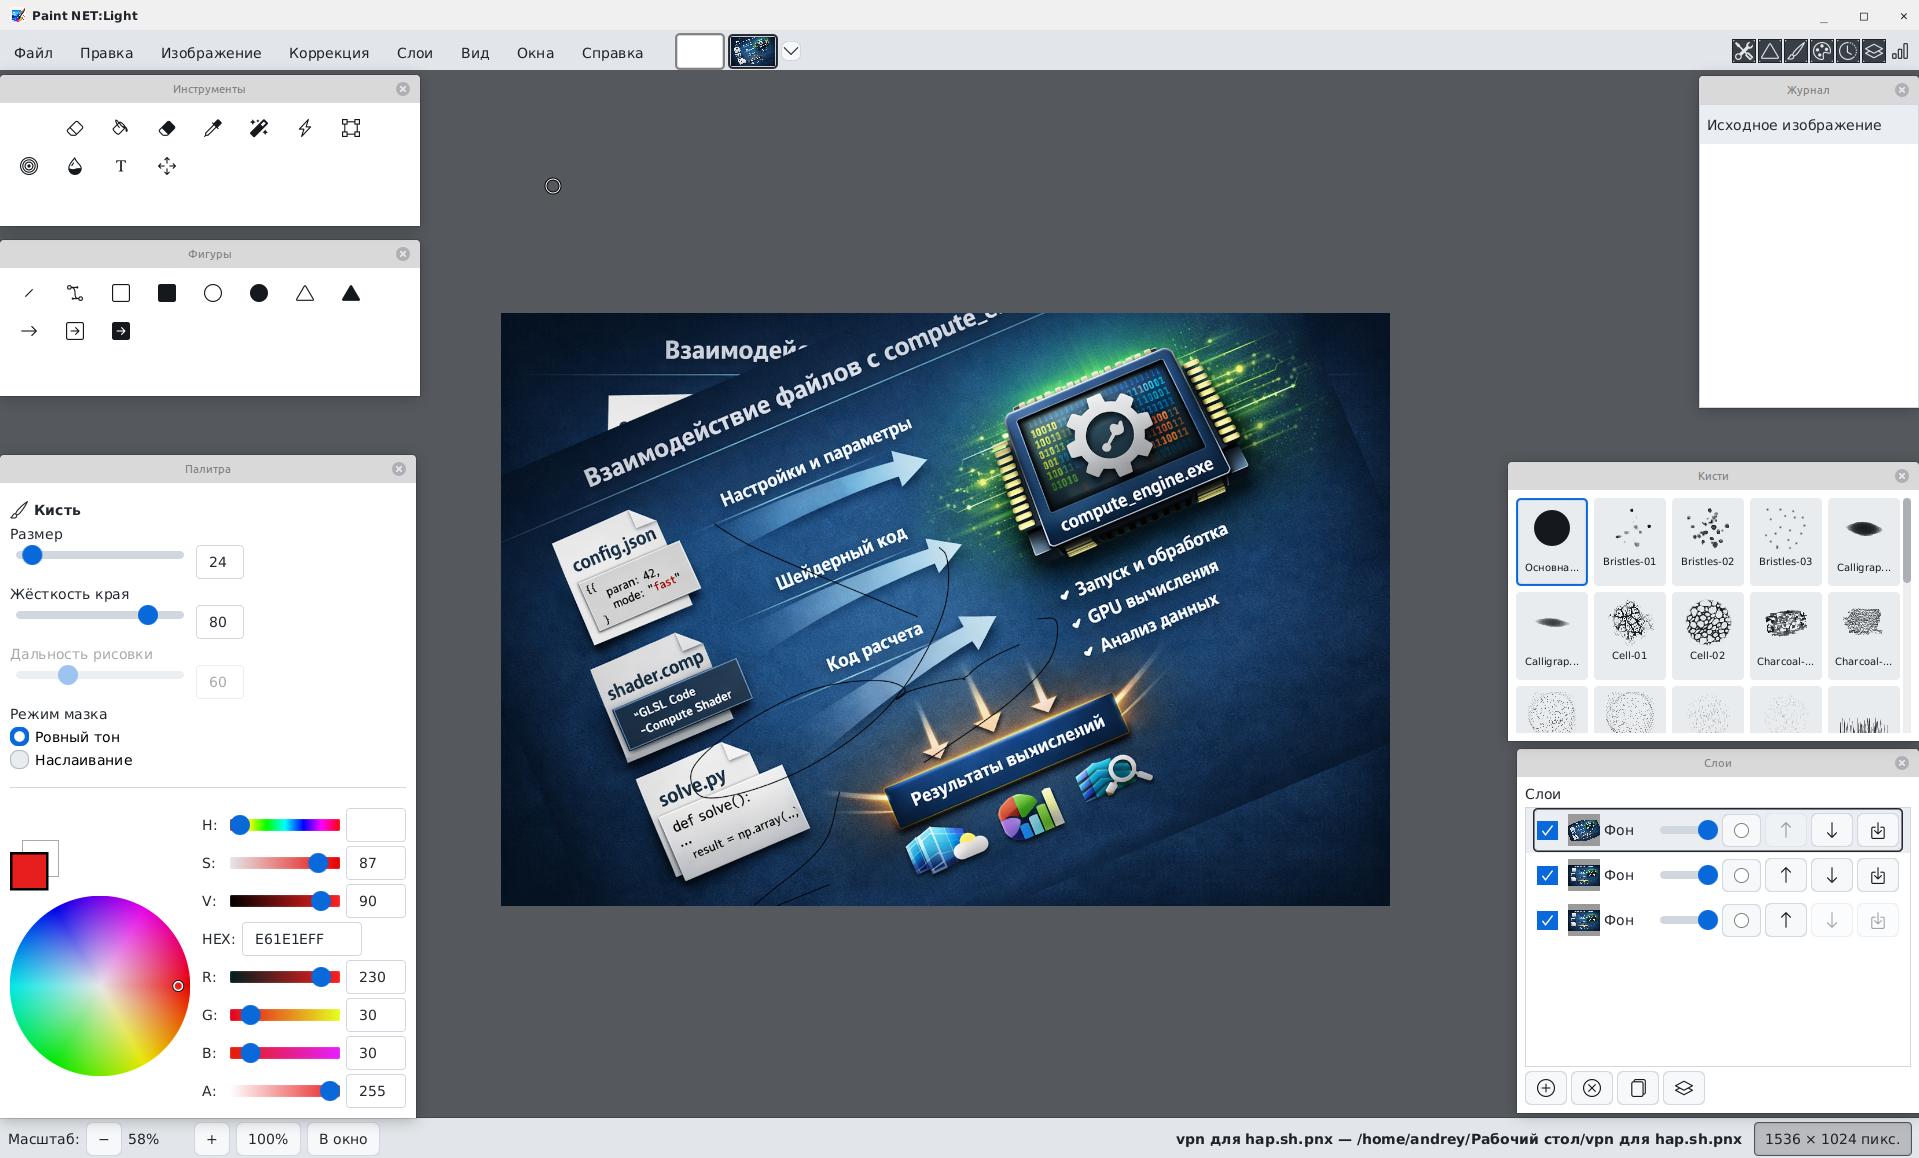This screenshot has width=1919, height=1158.
Task: Open the Справка menu
Action: 612,53
